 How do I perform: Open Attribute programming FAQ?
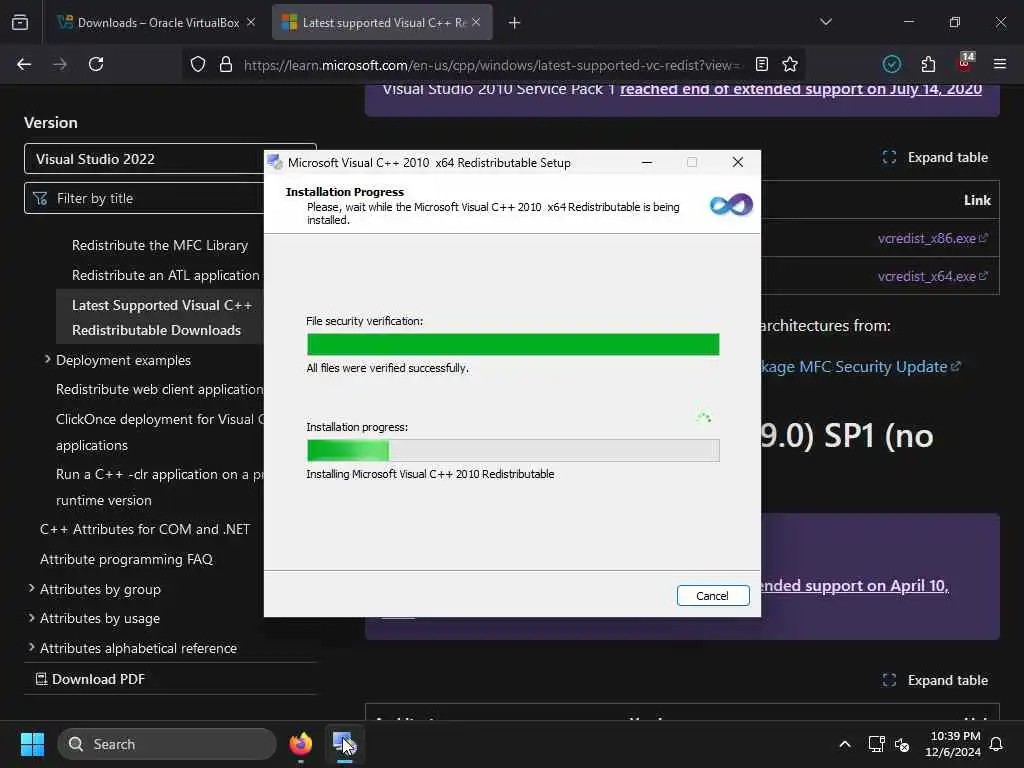click(x=127, y=559)
